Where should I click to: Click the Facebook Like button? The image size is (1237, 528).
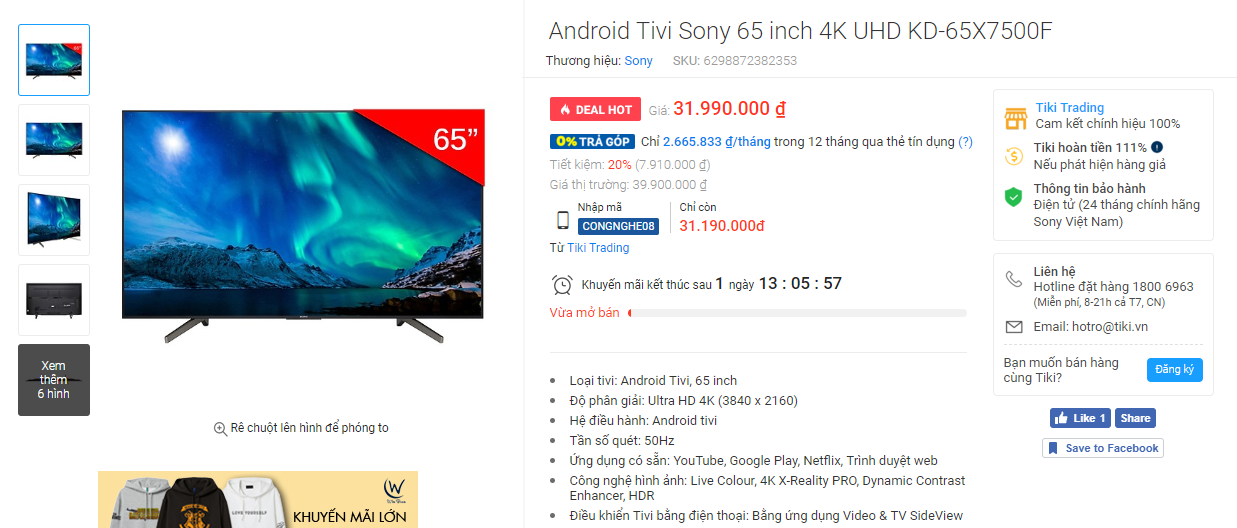pos(1080,418)
